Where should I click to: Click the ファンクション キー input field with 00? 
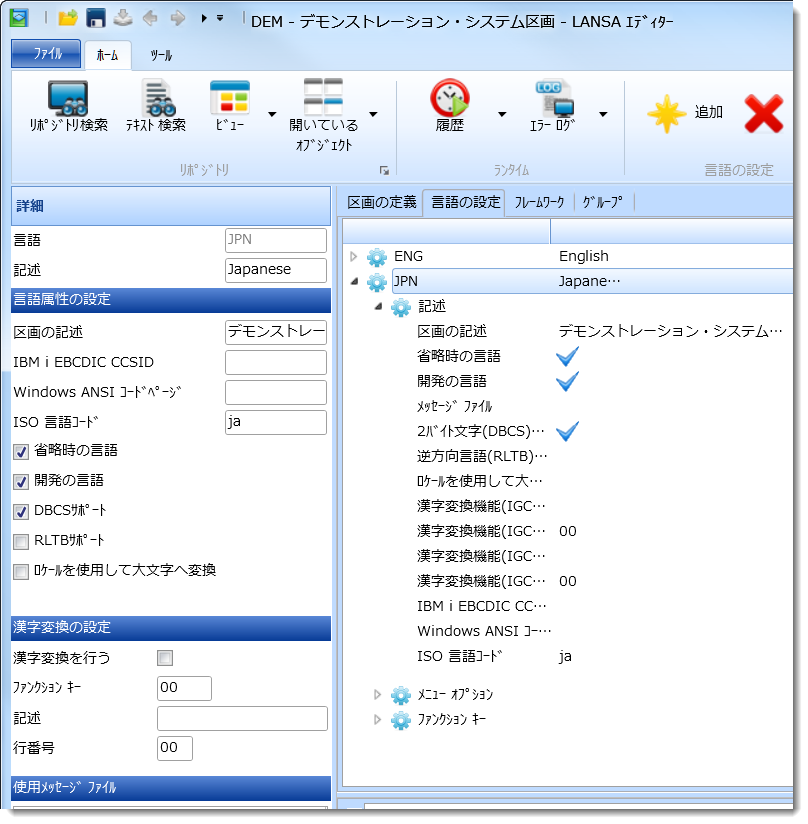coord(184,688)
